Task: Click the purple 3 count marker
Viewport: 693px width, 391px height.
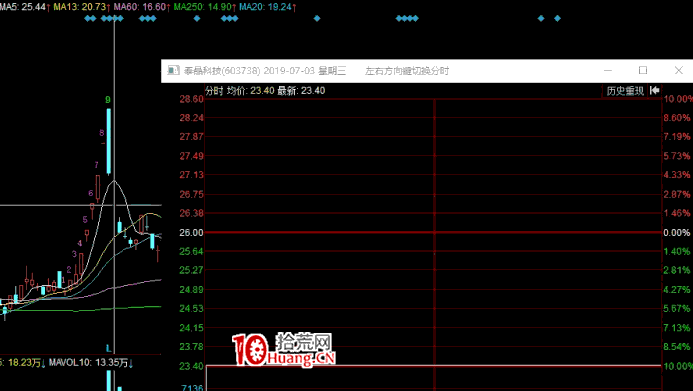Action: 75,254
